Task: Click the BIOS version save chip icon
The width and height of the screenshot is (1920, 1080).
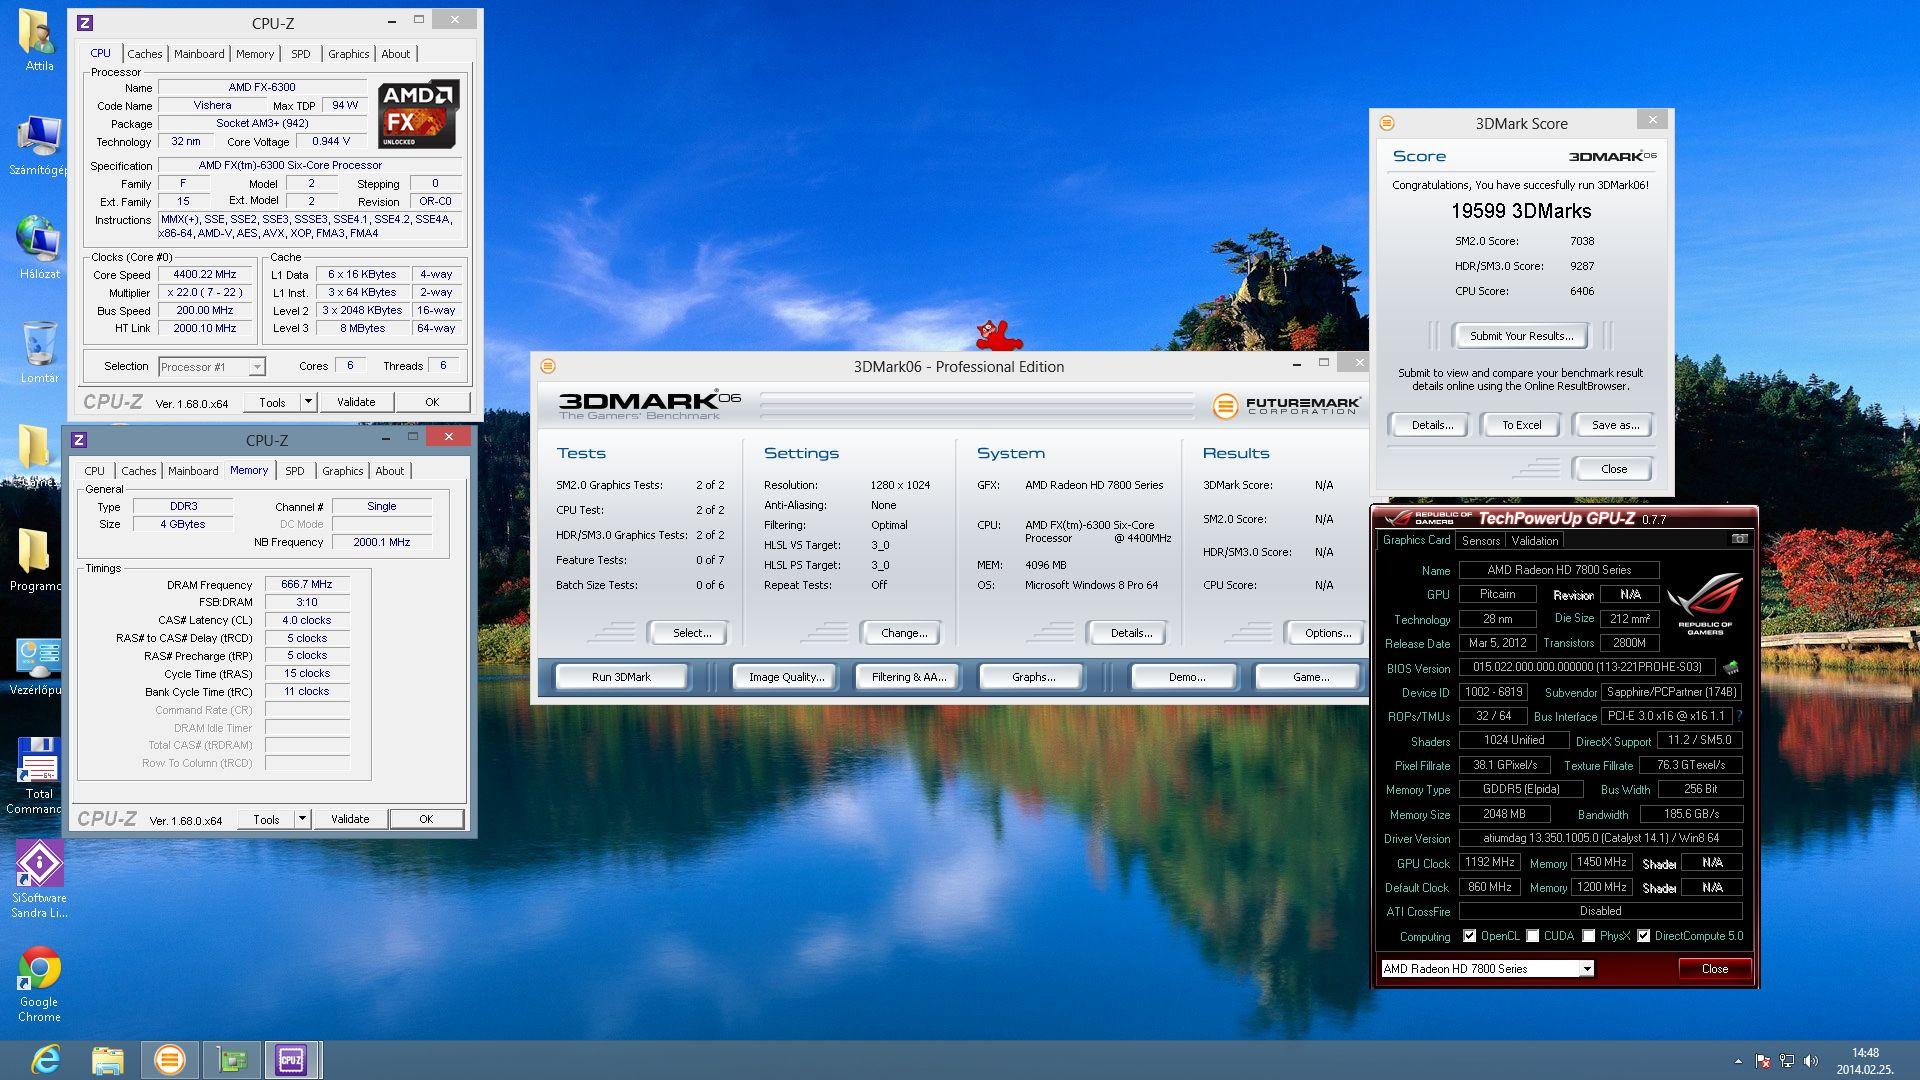Action: [1731, 667]
